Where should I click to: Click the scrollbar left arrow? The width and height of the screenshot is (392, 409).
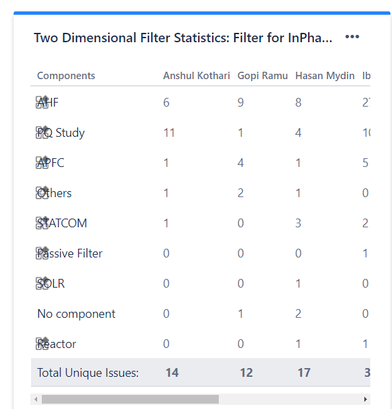36,399
